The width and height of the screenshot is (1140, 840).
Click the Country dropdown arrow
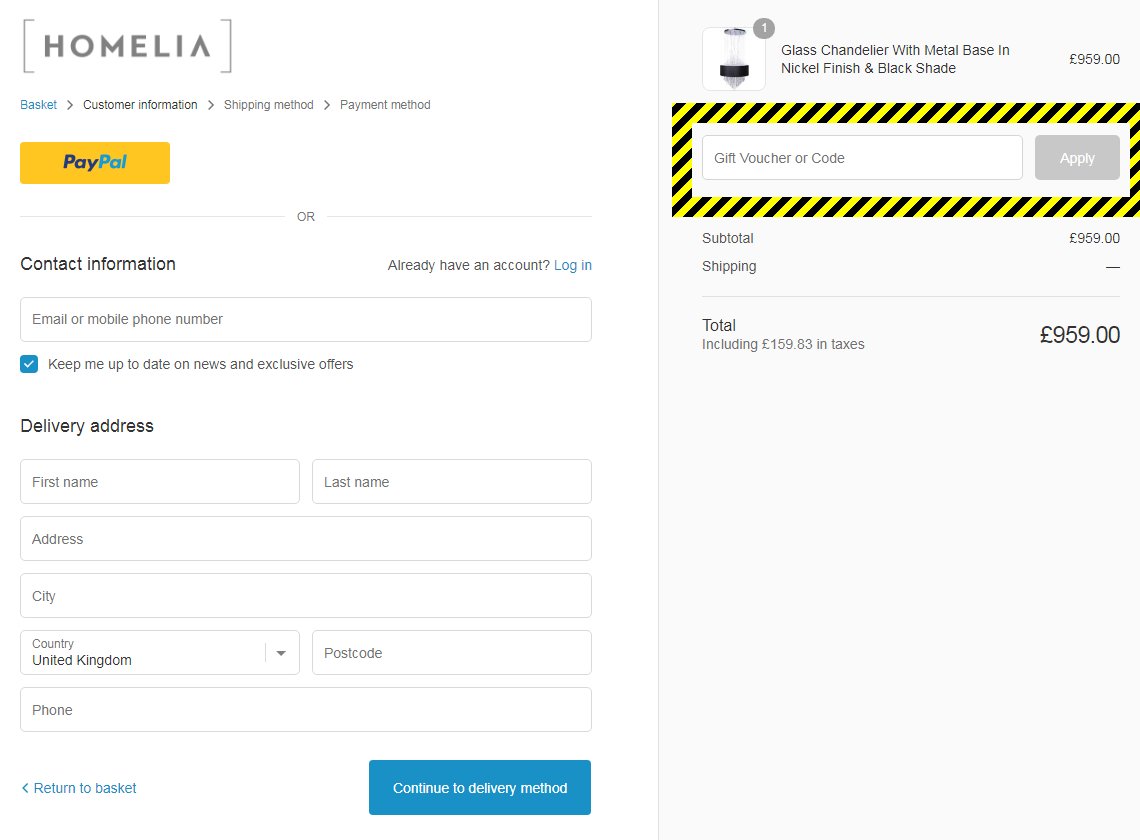tap(281, 653)
